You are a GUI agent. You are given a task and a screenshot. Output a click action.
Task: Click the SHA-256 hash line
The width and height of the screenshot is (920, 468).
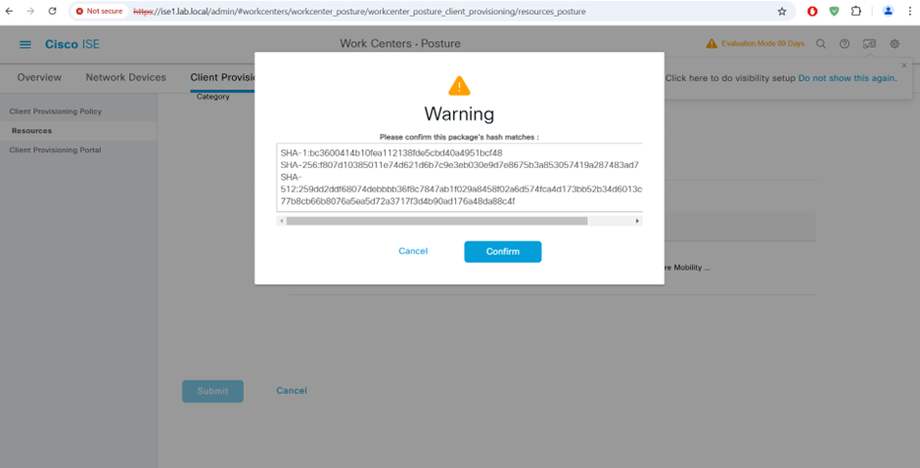pos(459,165)
